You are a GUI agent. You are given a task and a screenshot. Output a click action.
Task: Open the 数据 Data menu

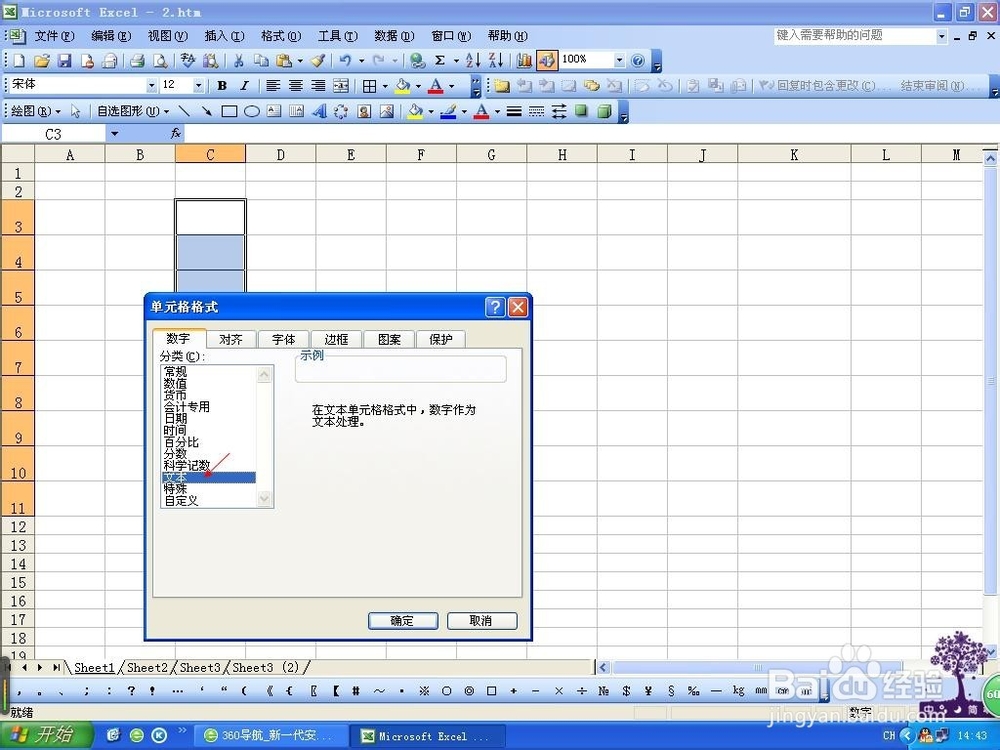394,36
